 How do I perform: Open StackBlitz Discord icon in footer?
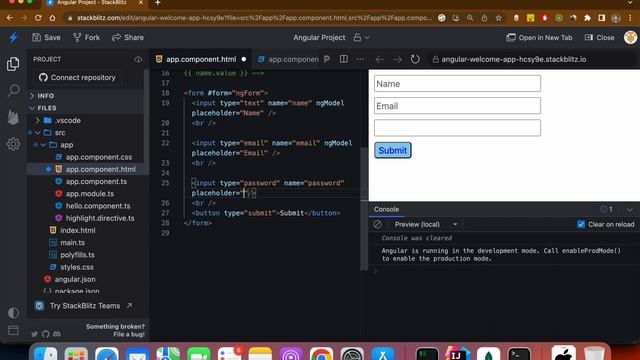point(57,334)
